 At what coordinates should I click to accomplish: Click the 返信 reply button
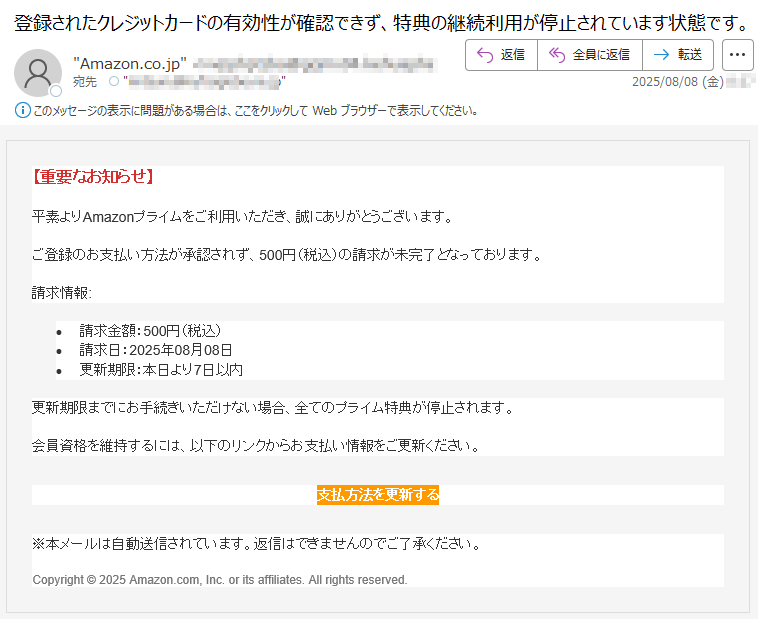pyautogui.click(x=501, y=55)
